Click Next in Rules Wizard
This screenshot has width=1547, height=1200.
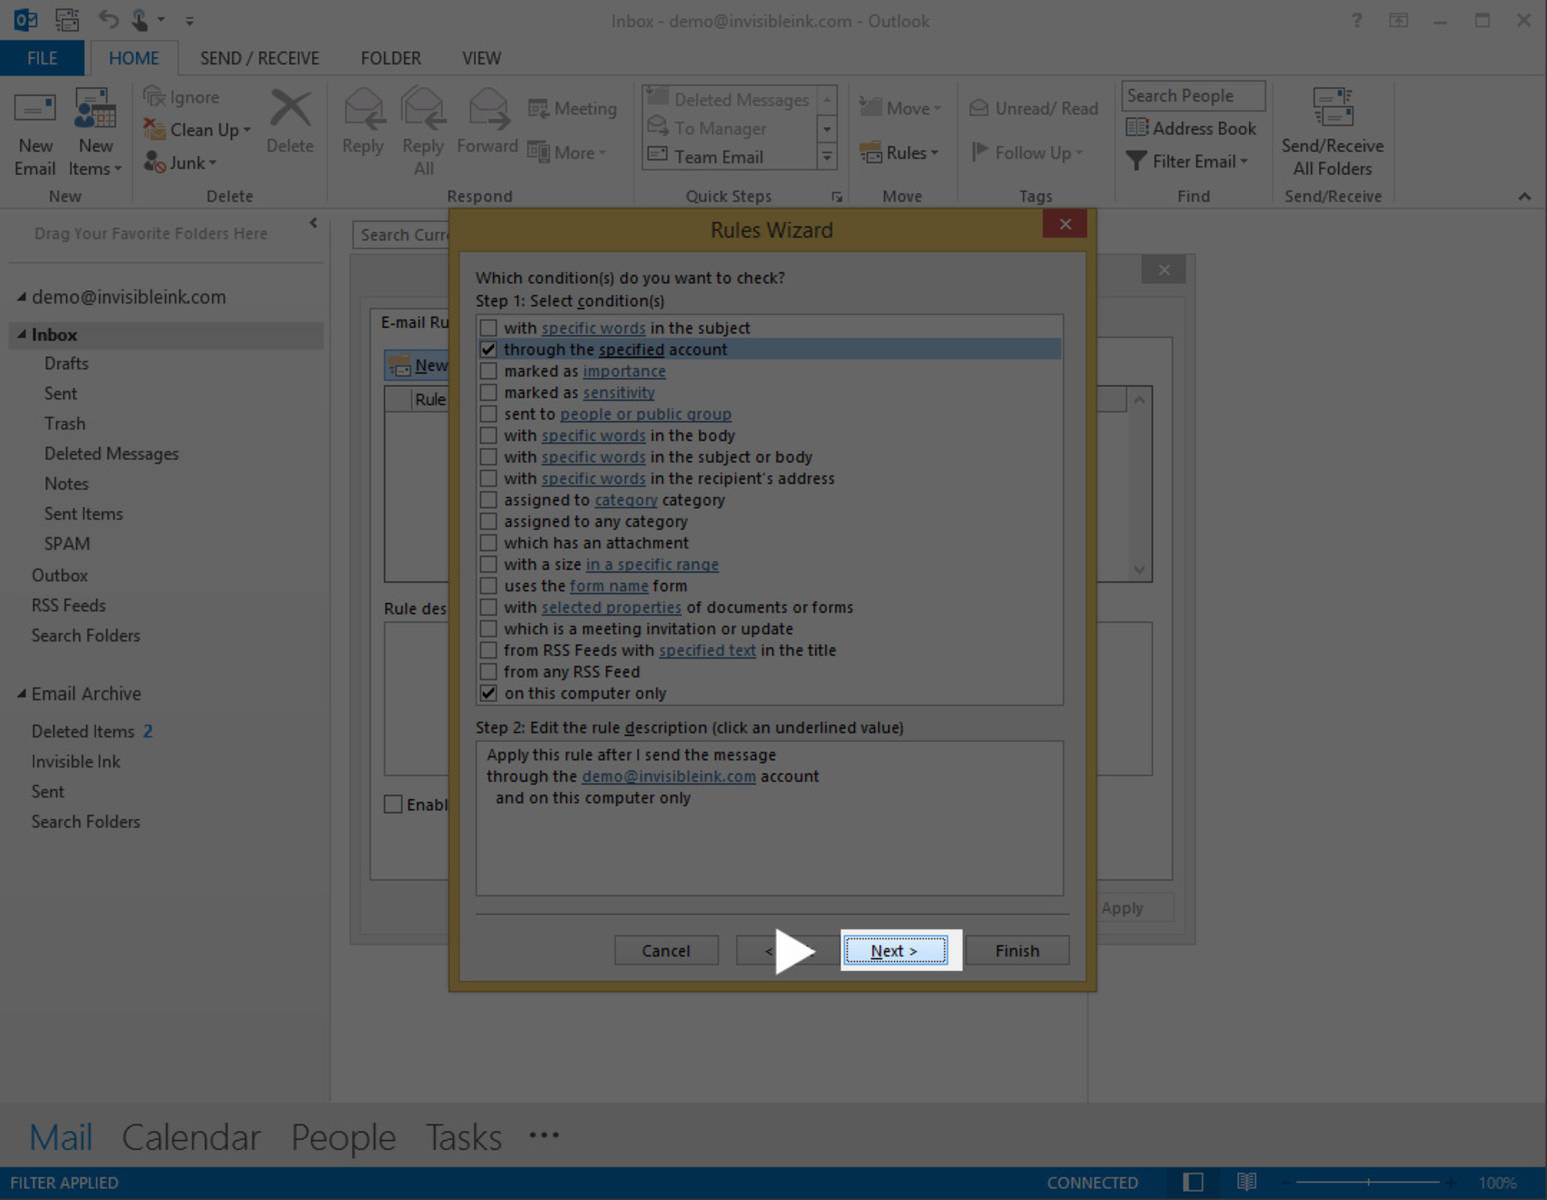pyautogui.click(x=895, y=950)
